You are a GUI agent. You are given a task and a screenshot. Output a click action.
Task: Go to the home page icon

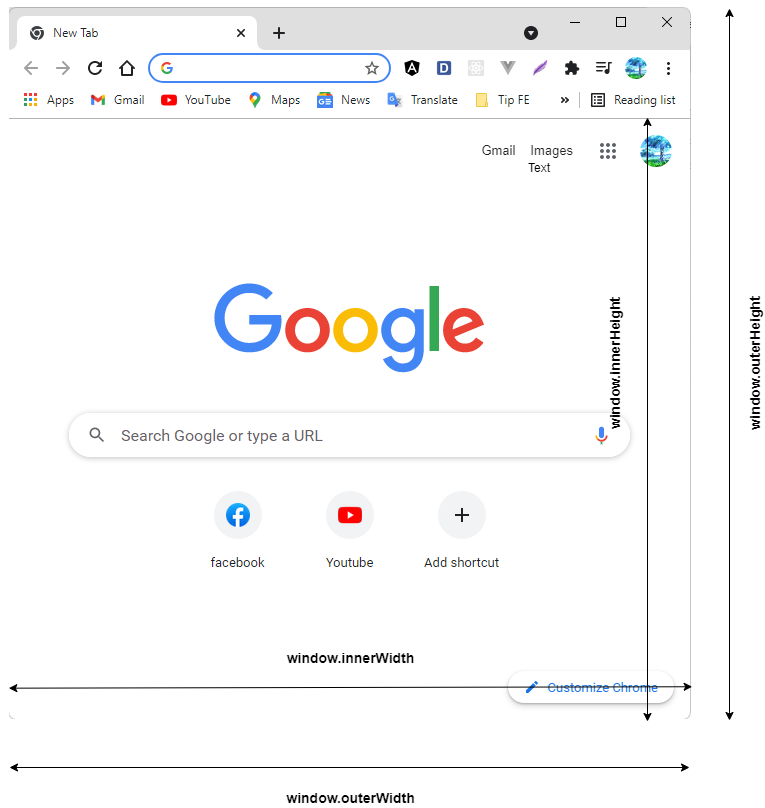tap(127, 68)
